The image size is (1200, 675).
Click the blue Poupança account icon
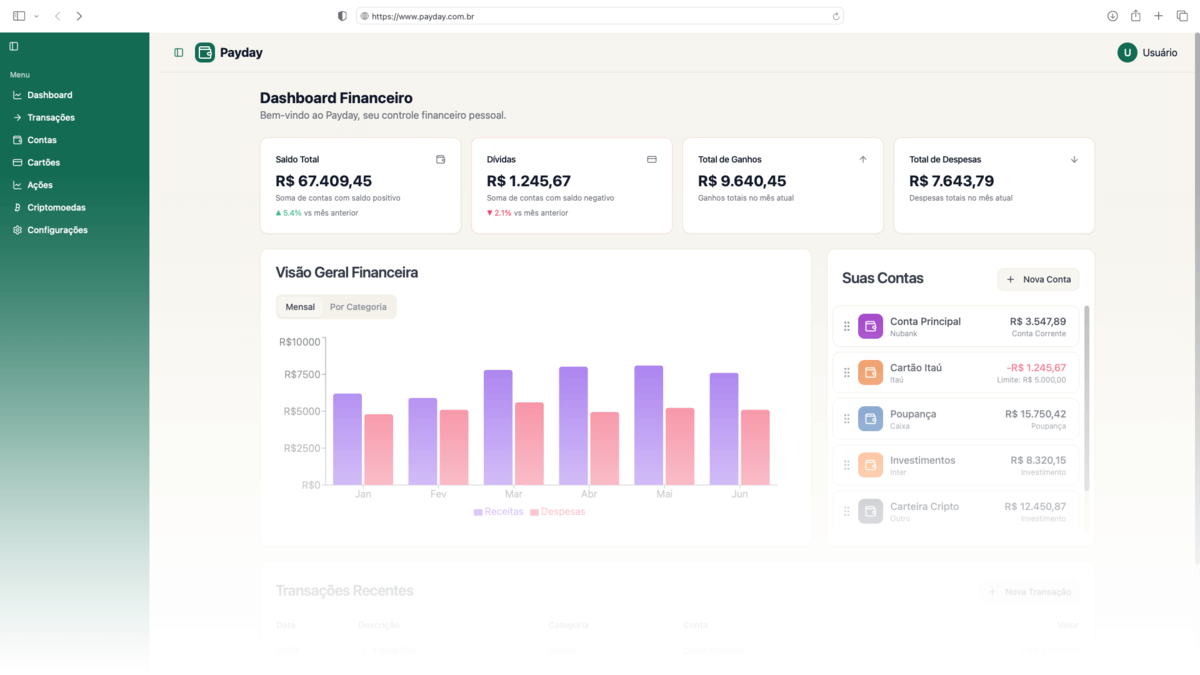870,419
